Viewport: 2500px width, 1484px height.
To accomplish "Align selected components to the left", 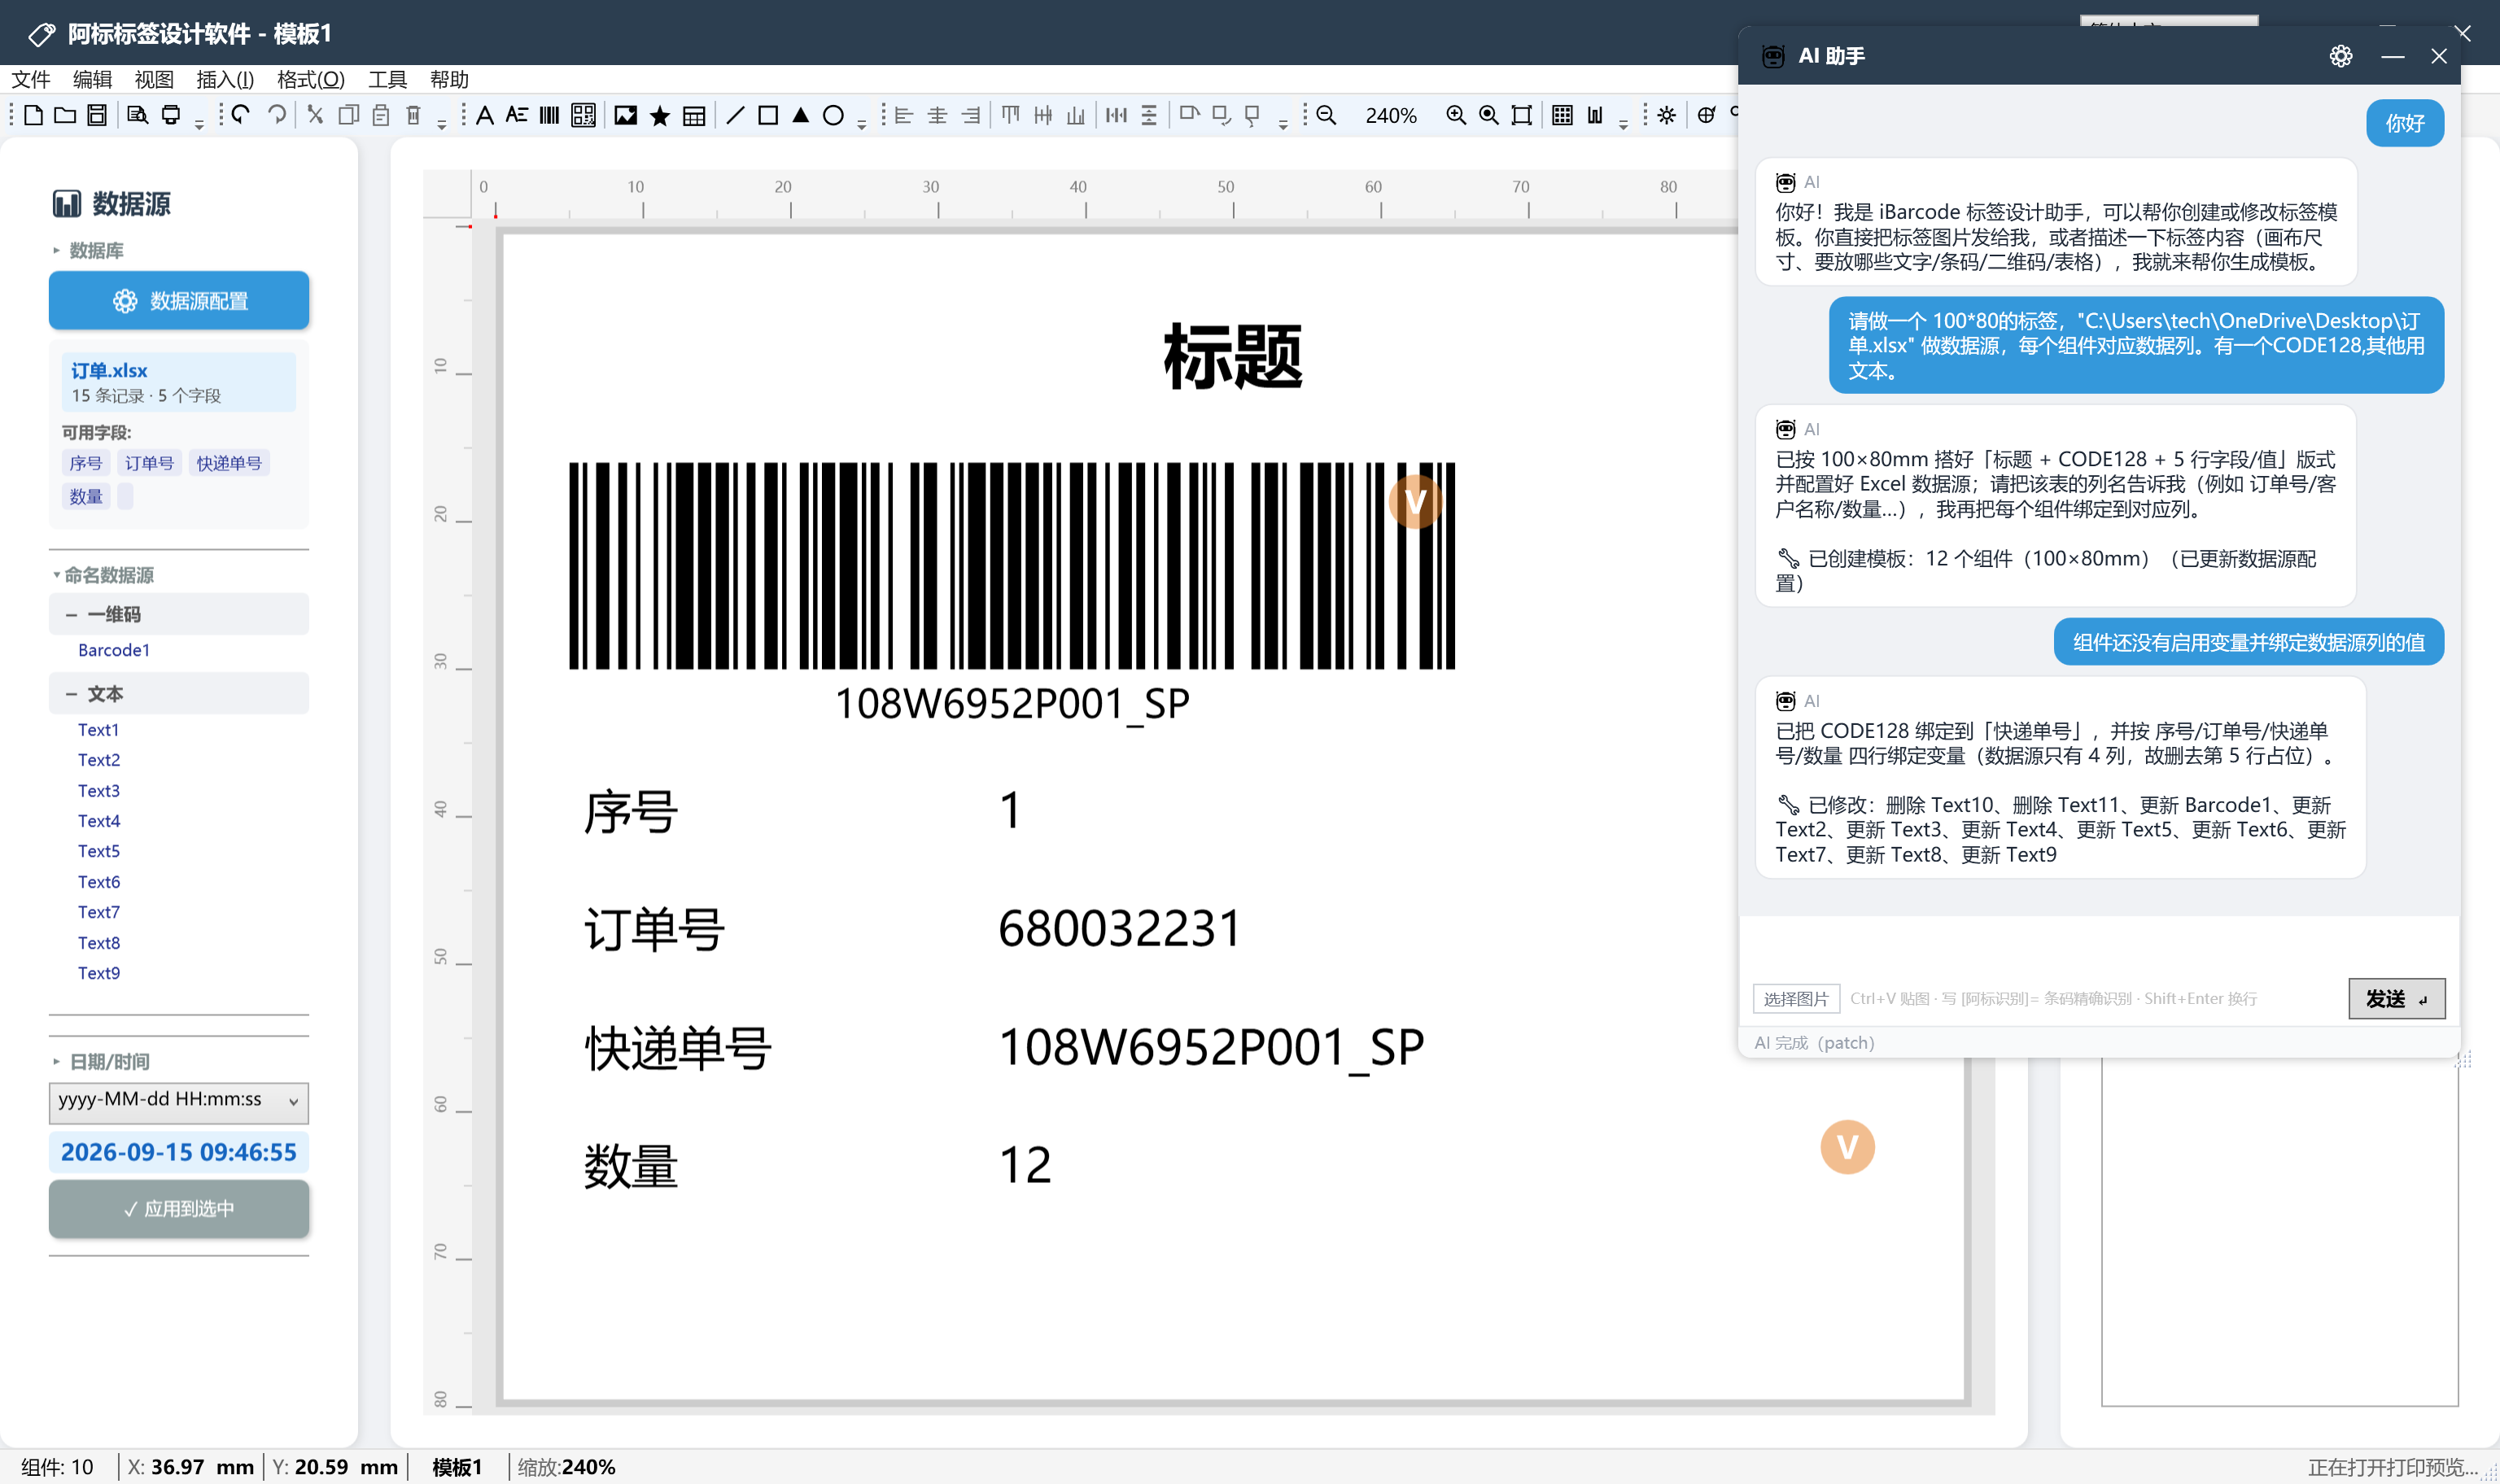I will tap(904, 115).
